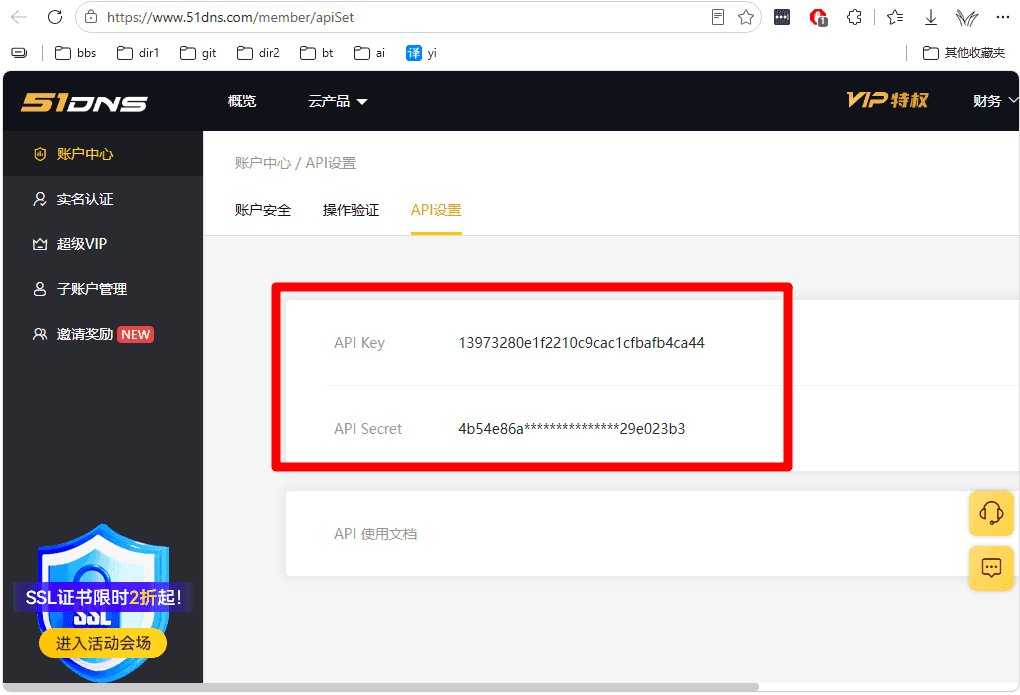1020x695 pixels.
Task: Open 其他收藏夹 bookmarks folder
Action: click(x=964, y=53)
